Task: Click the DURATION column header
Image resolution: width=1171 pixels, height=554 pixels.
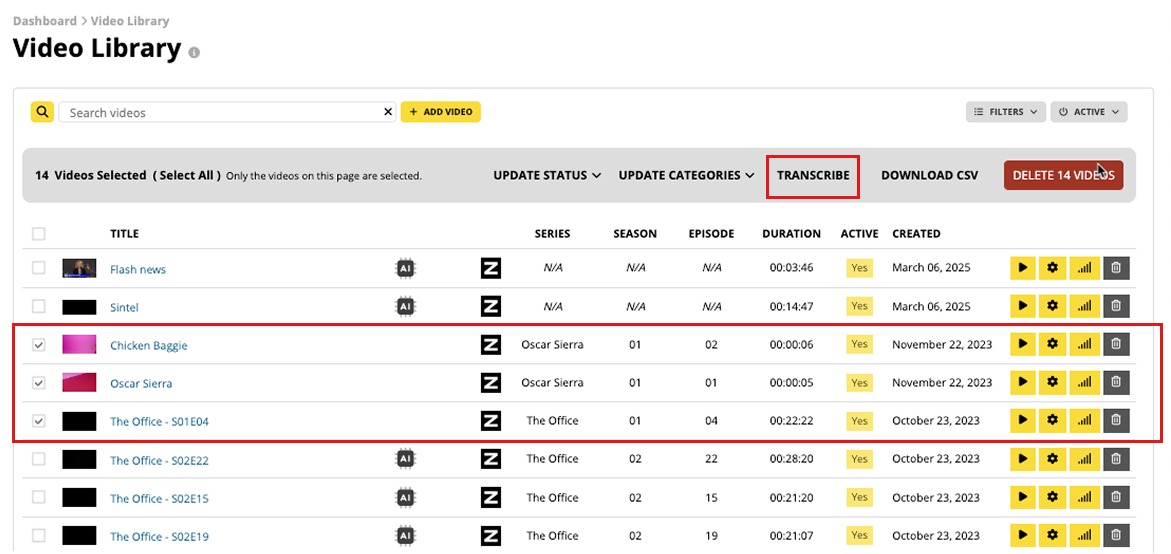Action: click(x=792, y=234)
